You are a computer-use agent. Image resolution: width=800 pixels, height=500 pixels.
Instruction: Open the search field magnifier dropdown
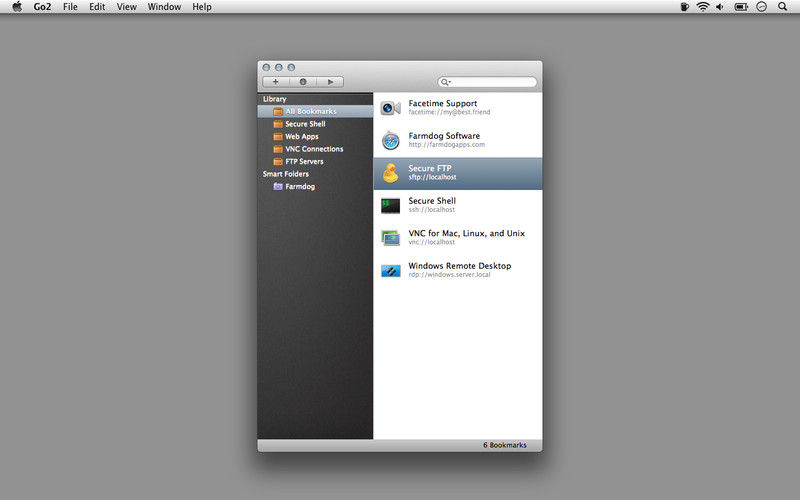446,82
